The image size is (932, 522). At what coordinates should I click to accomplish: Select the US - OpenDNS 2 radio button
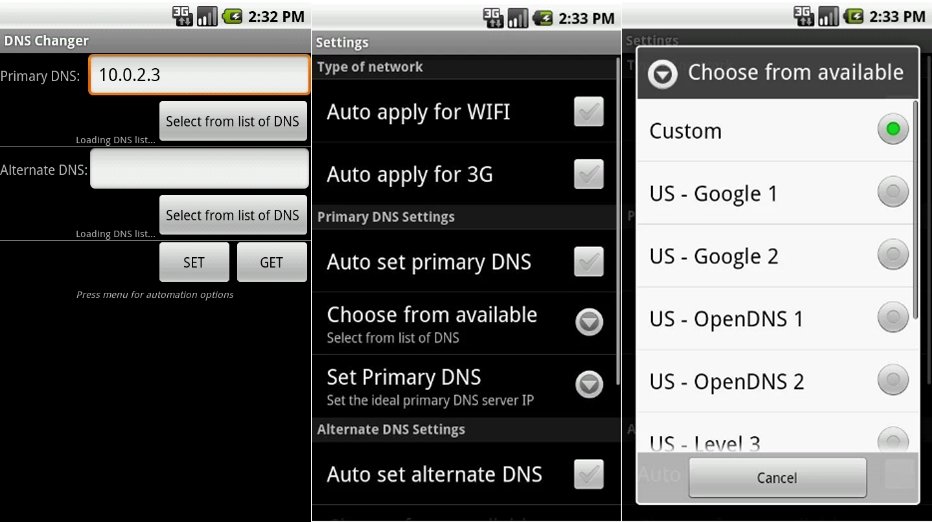pyautogui.click(x=893, y=380)
